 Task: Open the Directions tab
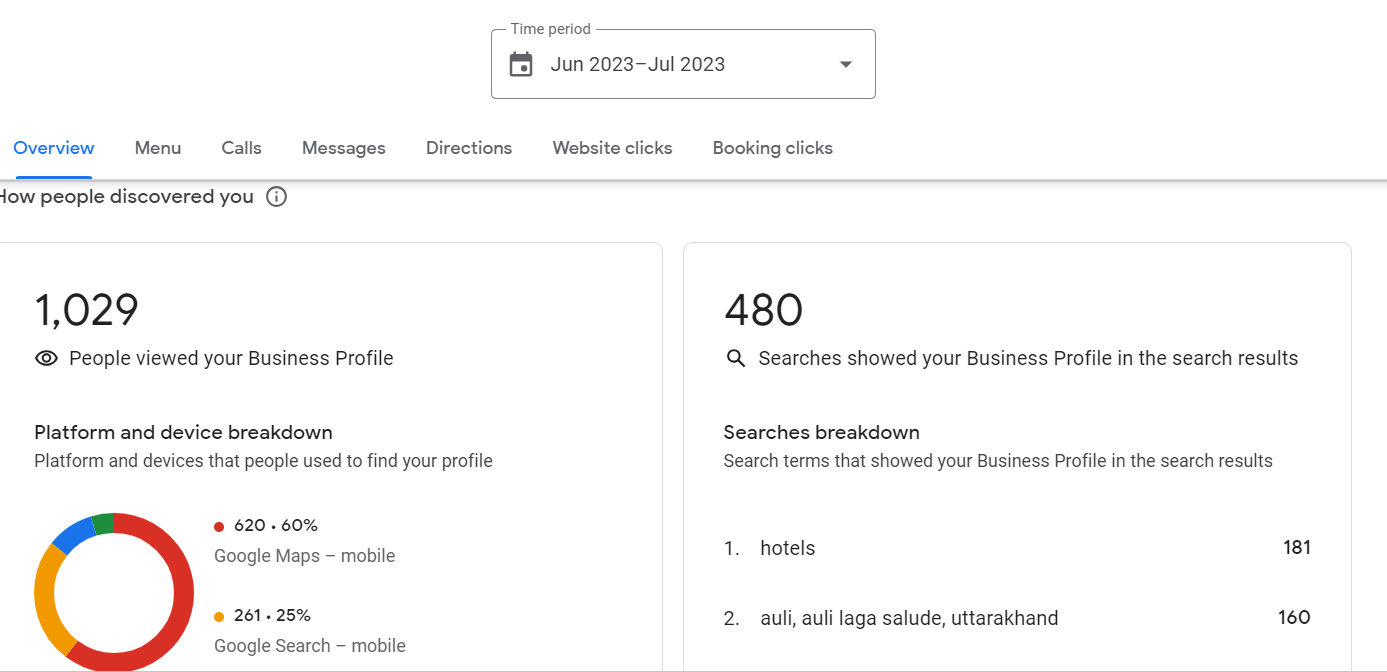click(469, 148)
